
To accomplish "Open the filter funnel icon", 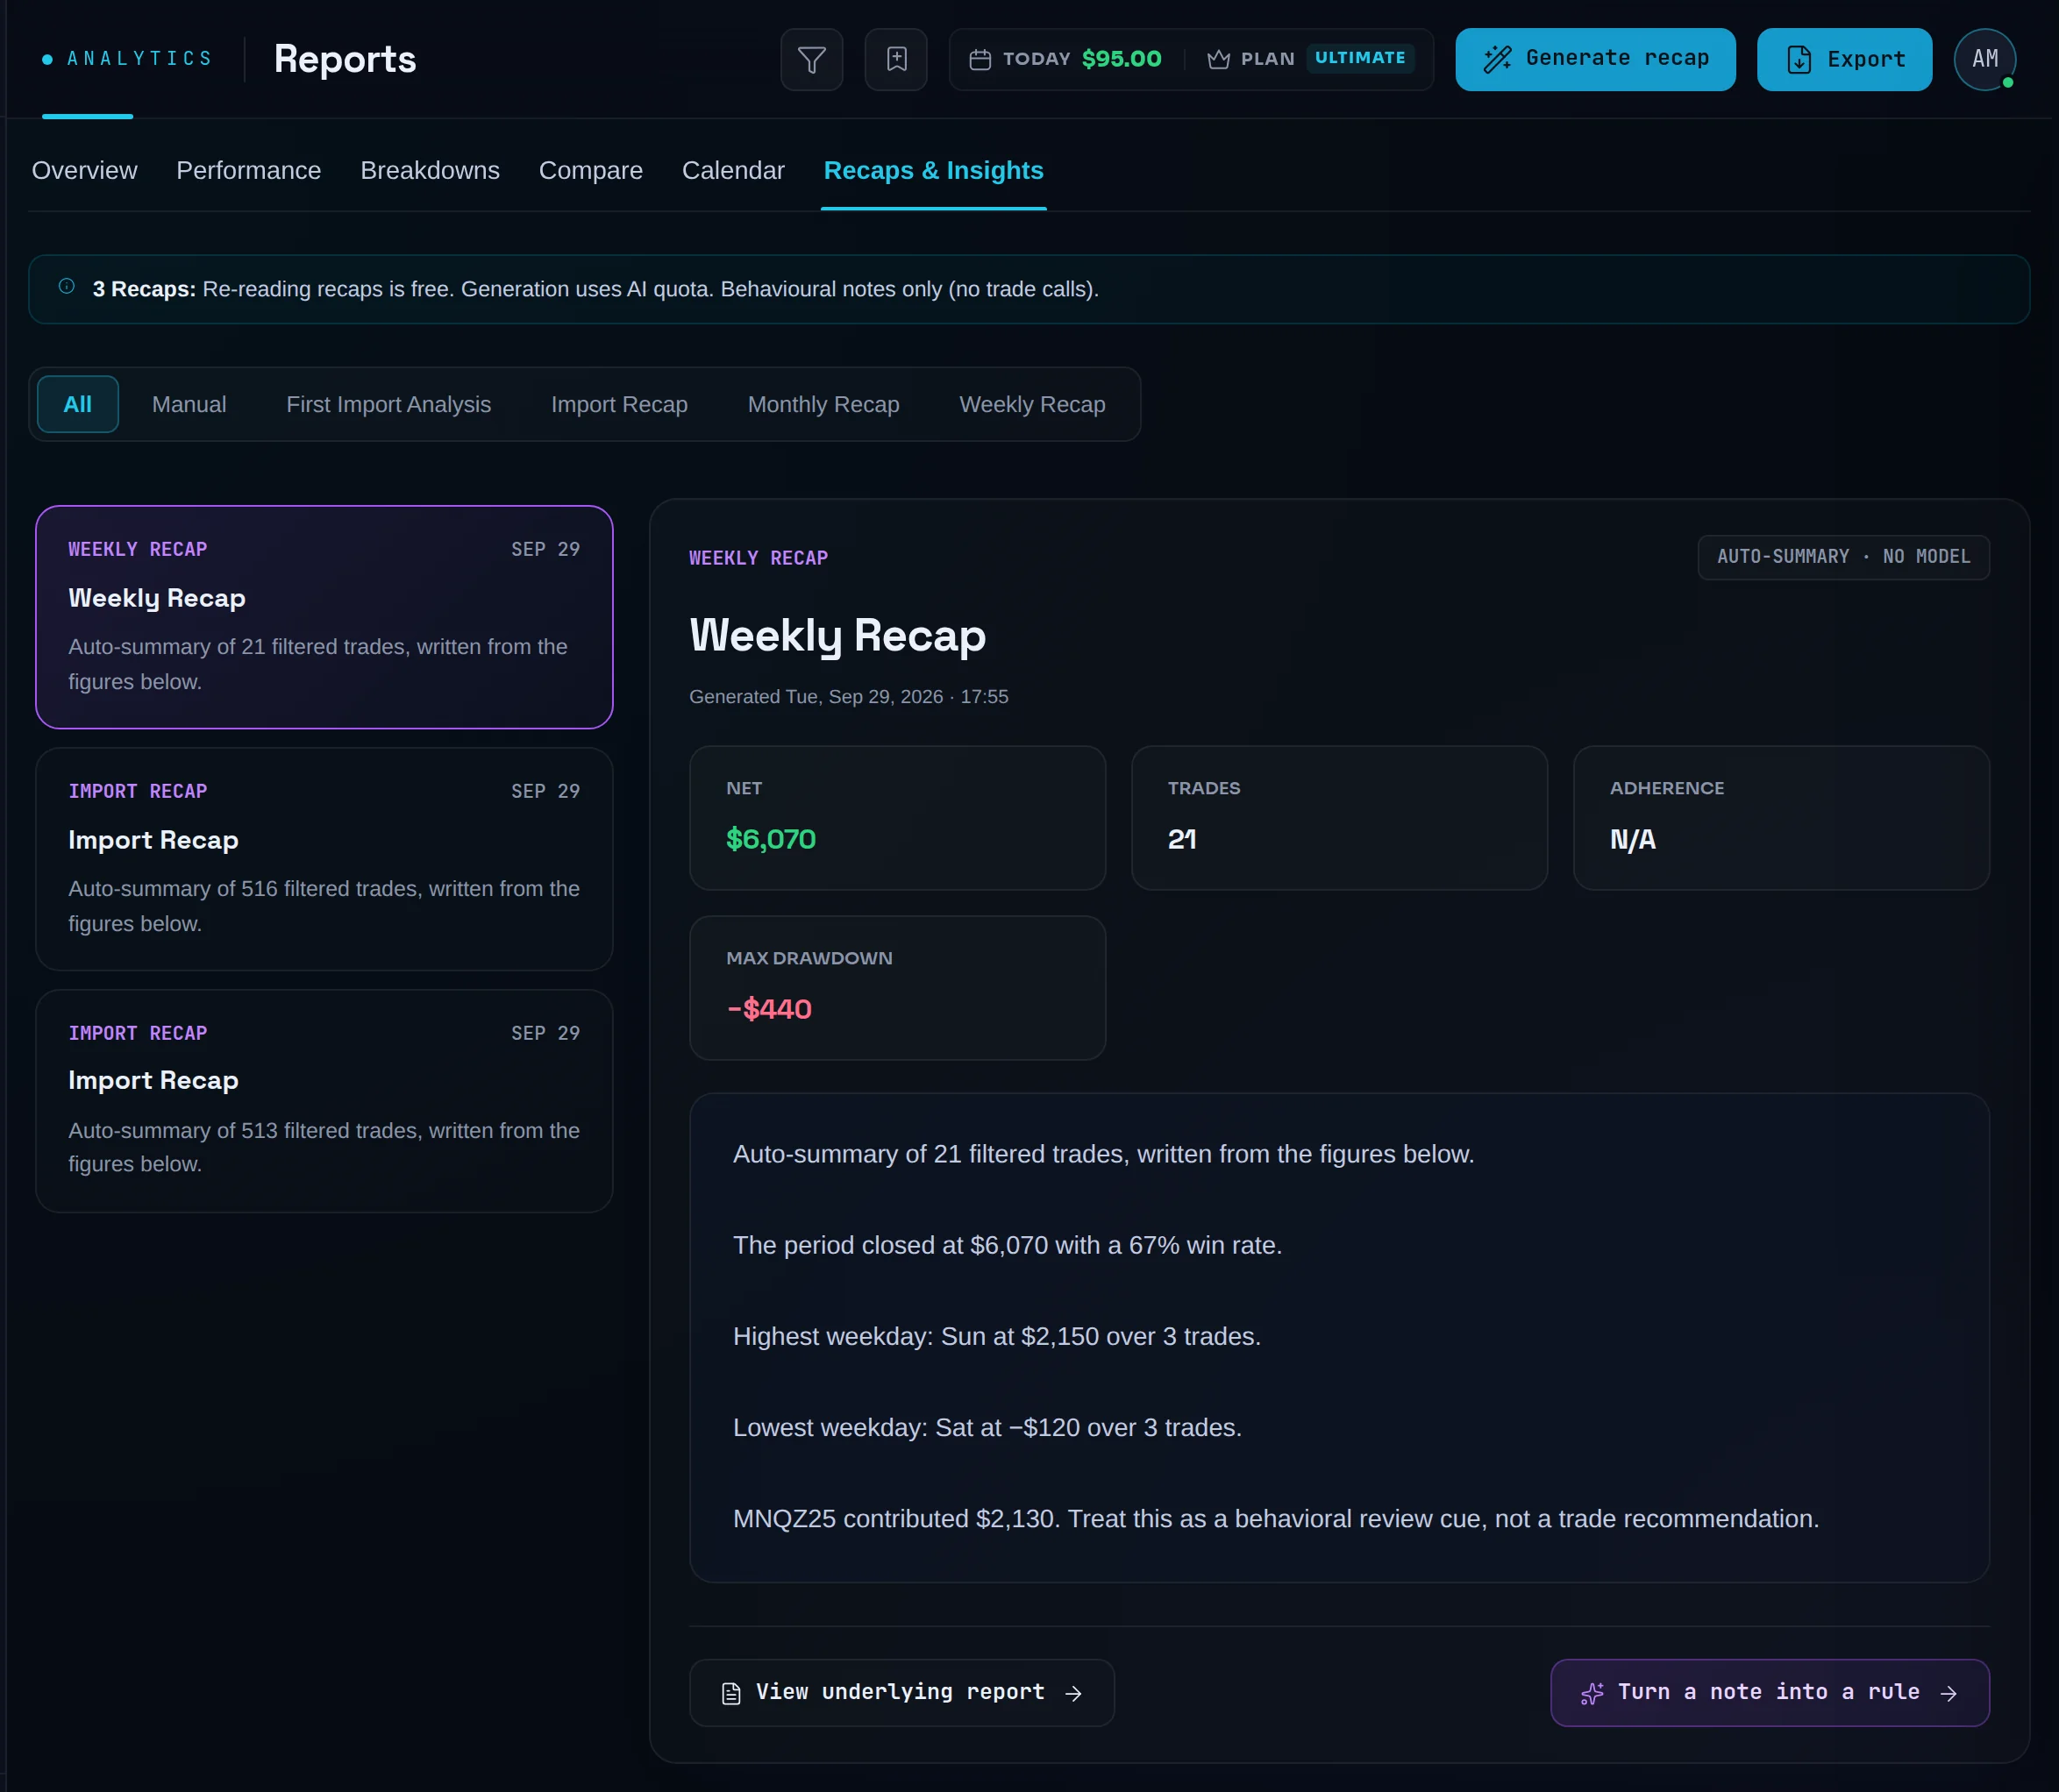I will click(x=811, y=60).
